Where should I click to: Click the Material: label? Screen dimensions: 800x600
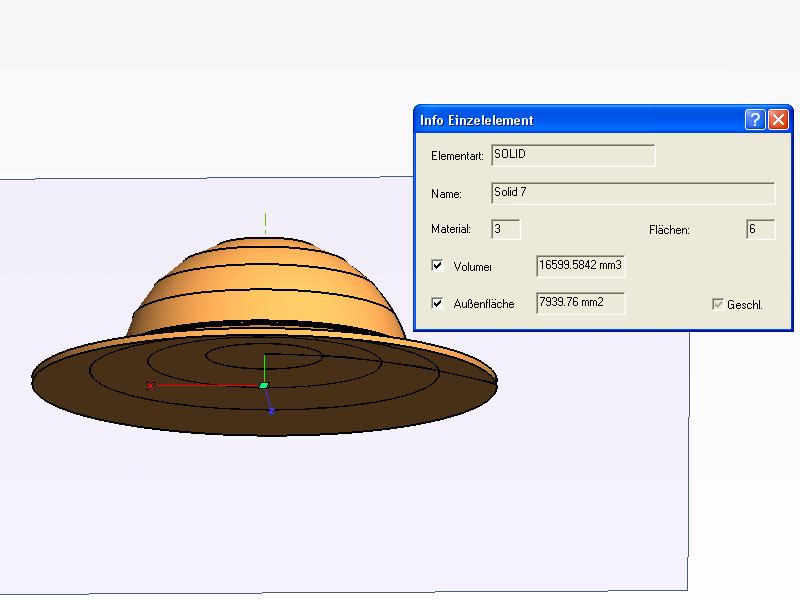[x=451, y=229]
